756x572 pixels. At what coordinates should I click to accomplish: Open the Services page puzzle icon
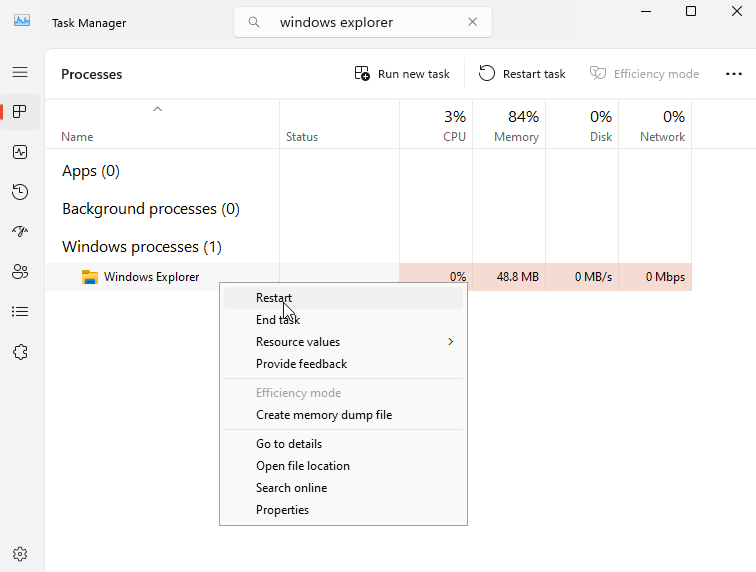[x=20, y=352]
